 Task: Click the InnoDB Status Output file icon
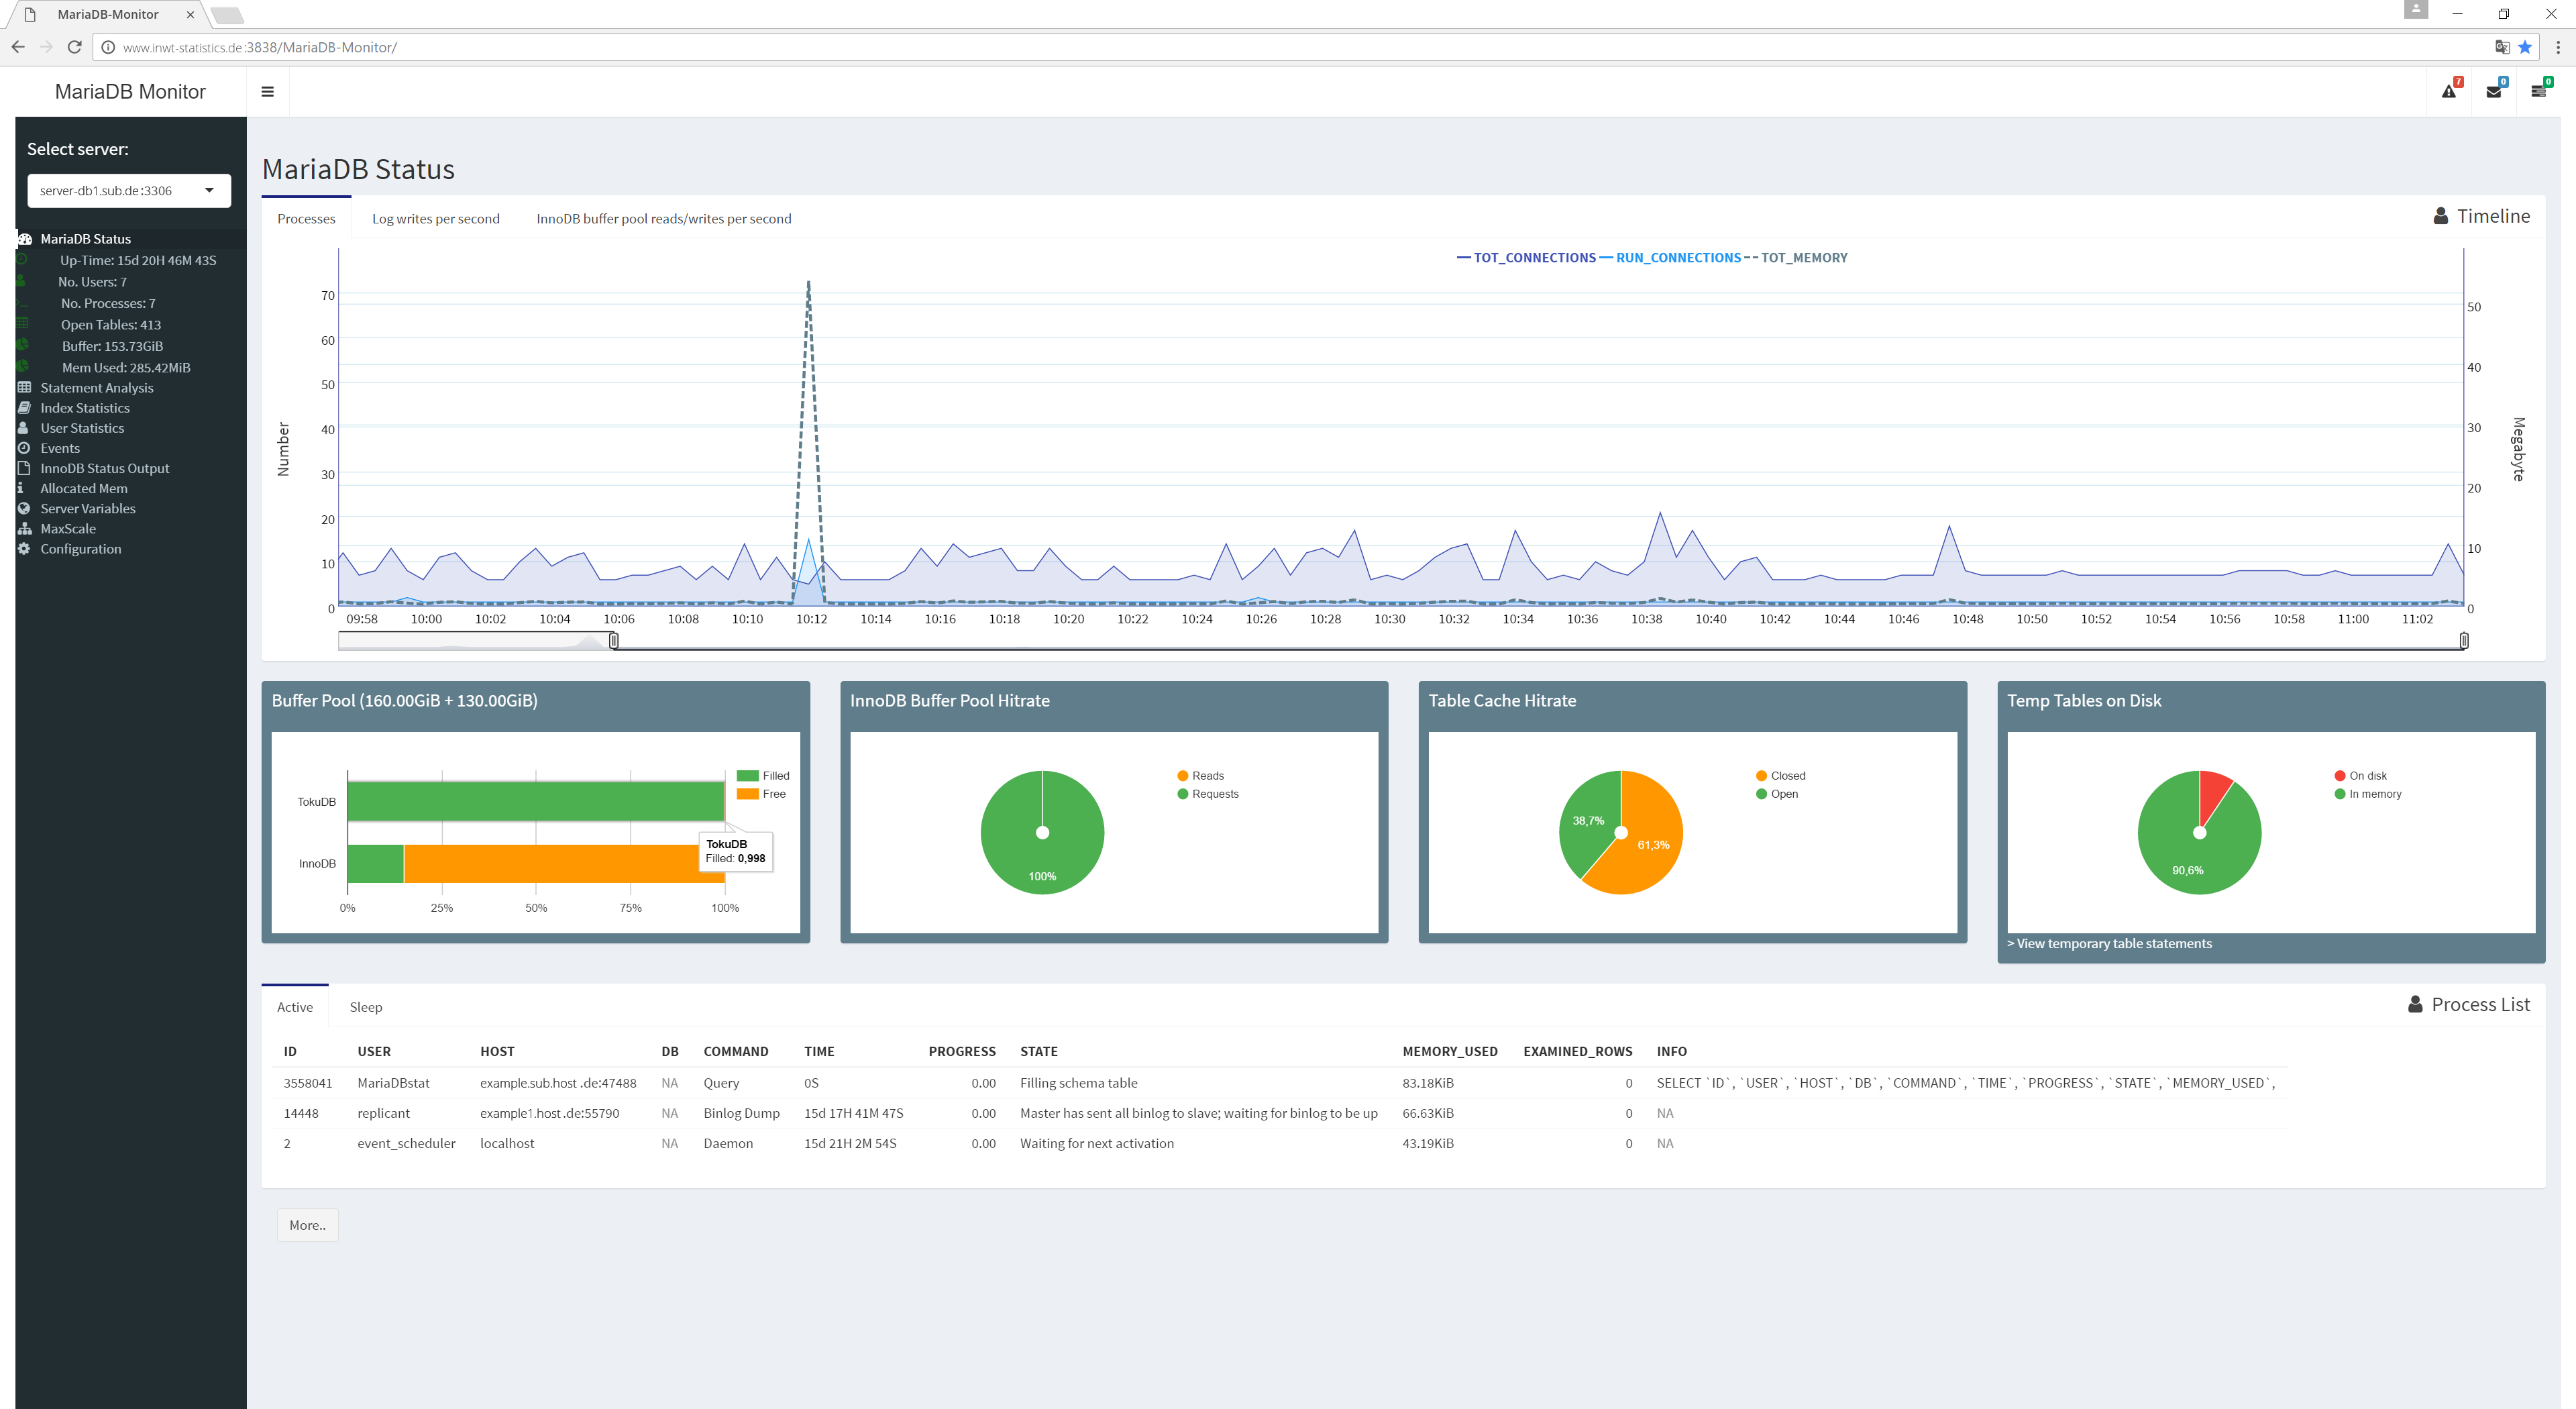point(23,468)
